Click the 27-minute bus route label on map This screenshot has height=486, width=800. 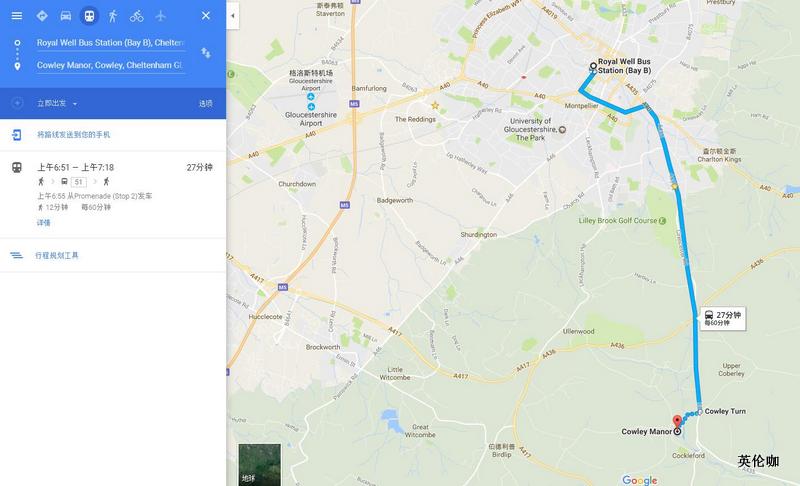[x=723, y=318]
